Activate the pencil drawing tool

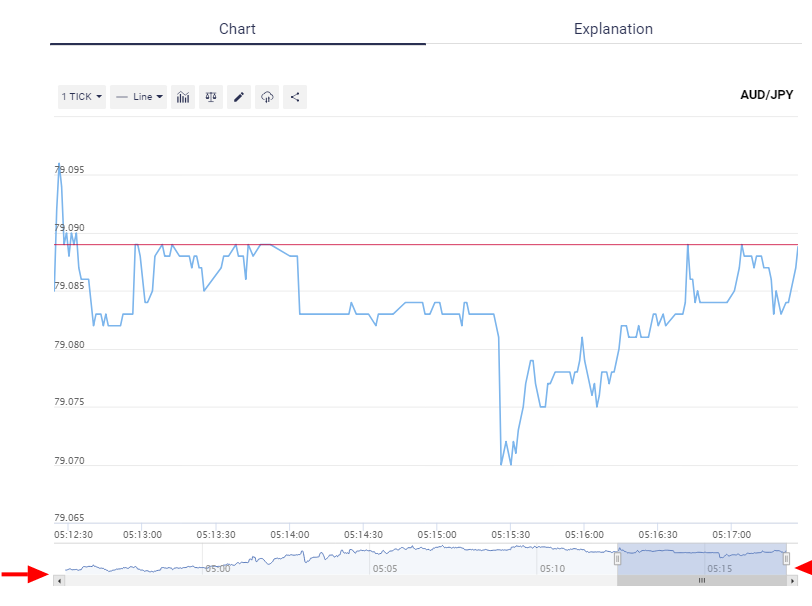click(238, 96)
